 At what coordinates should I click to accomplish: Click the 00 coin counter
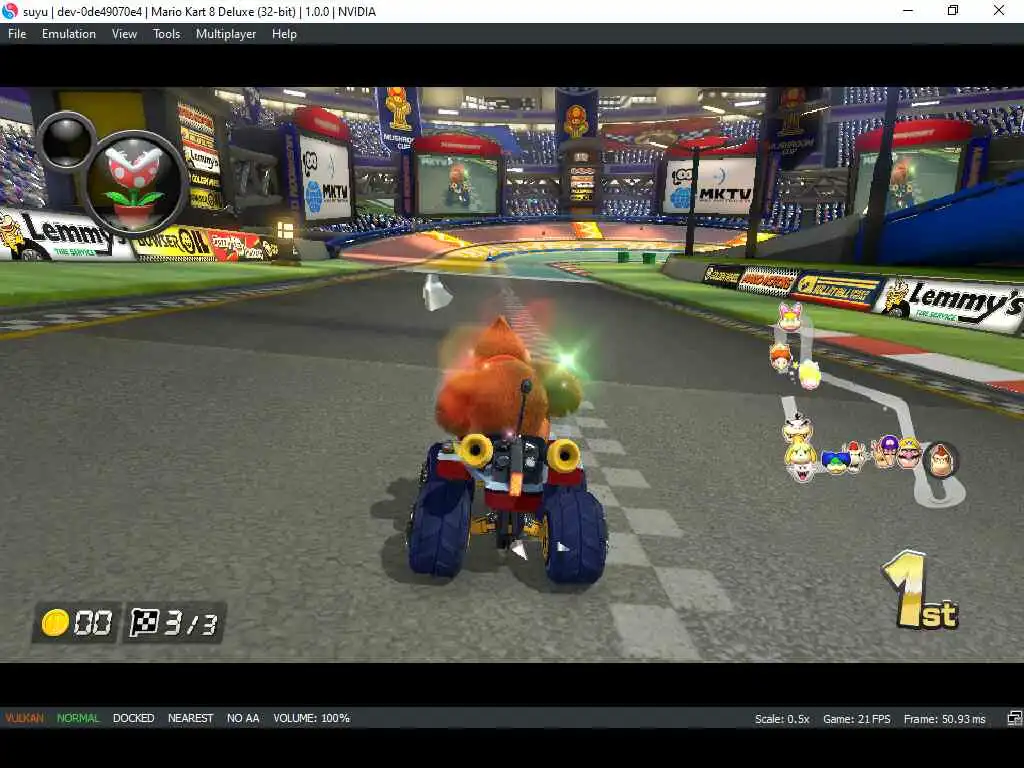(x=93, y=623)
